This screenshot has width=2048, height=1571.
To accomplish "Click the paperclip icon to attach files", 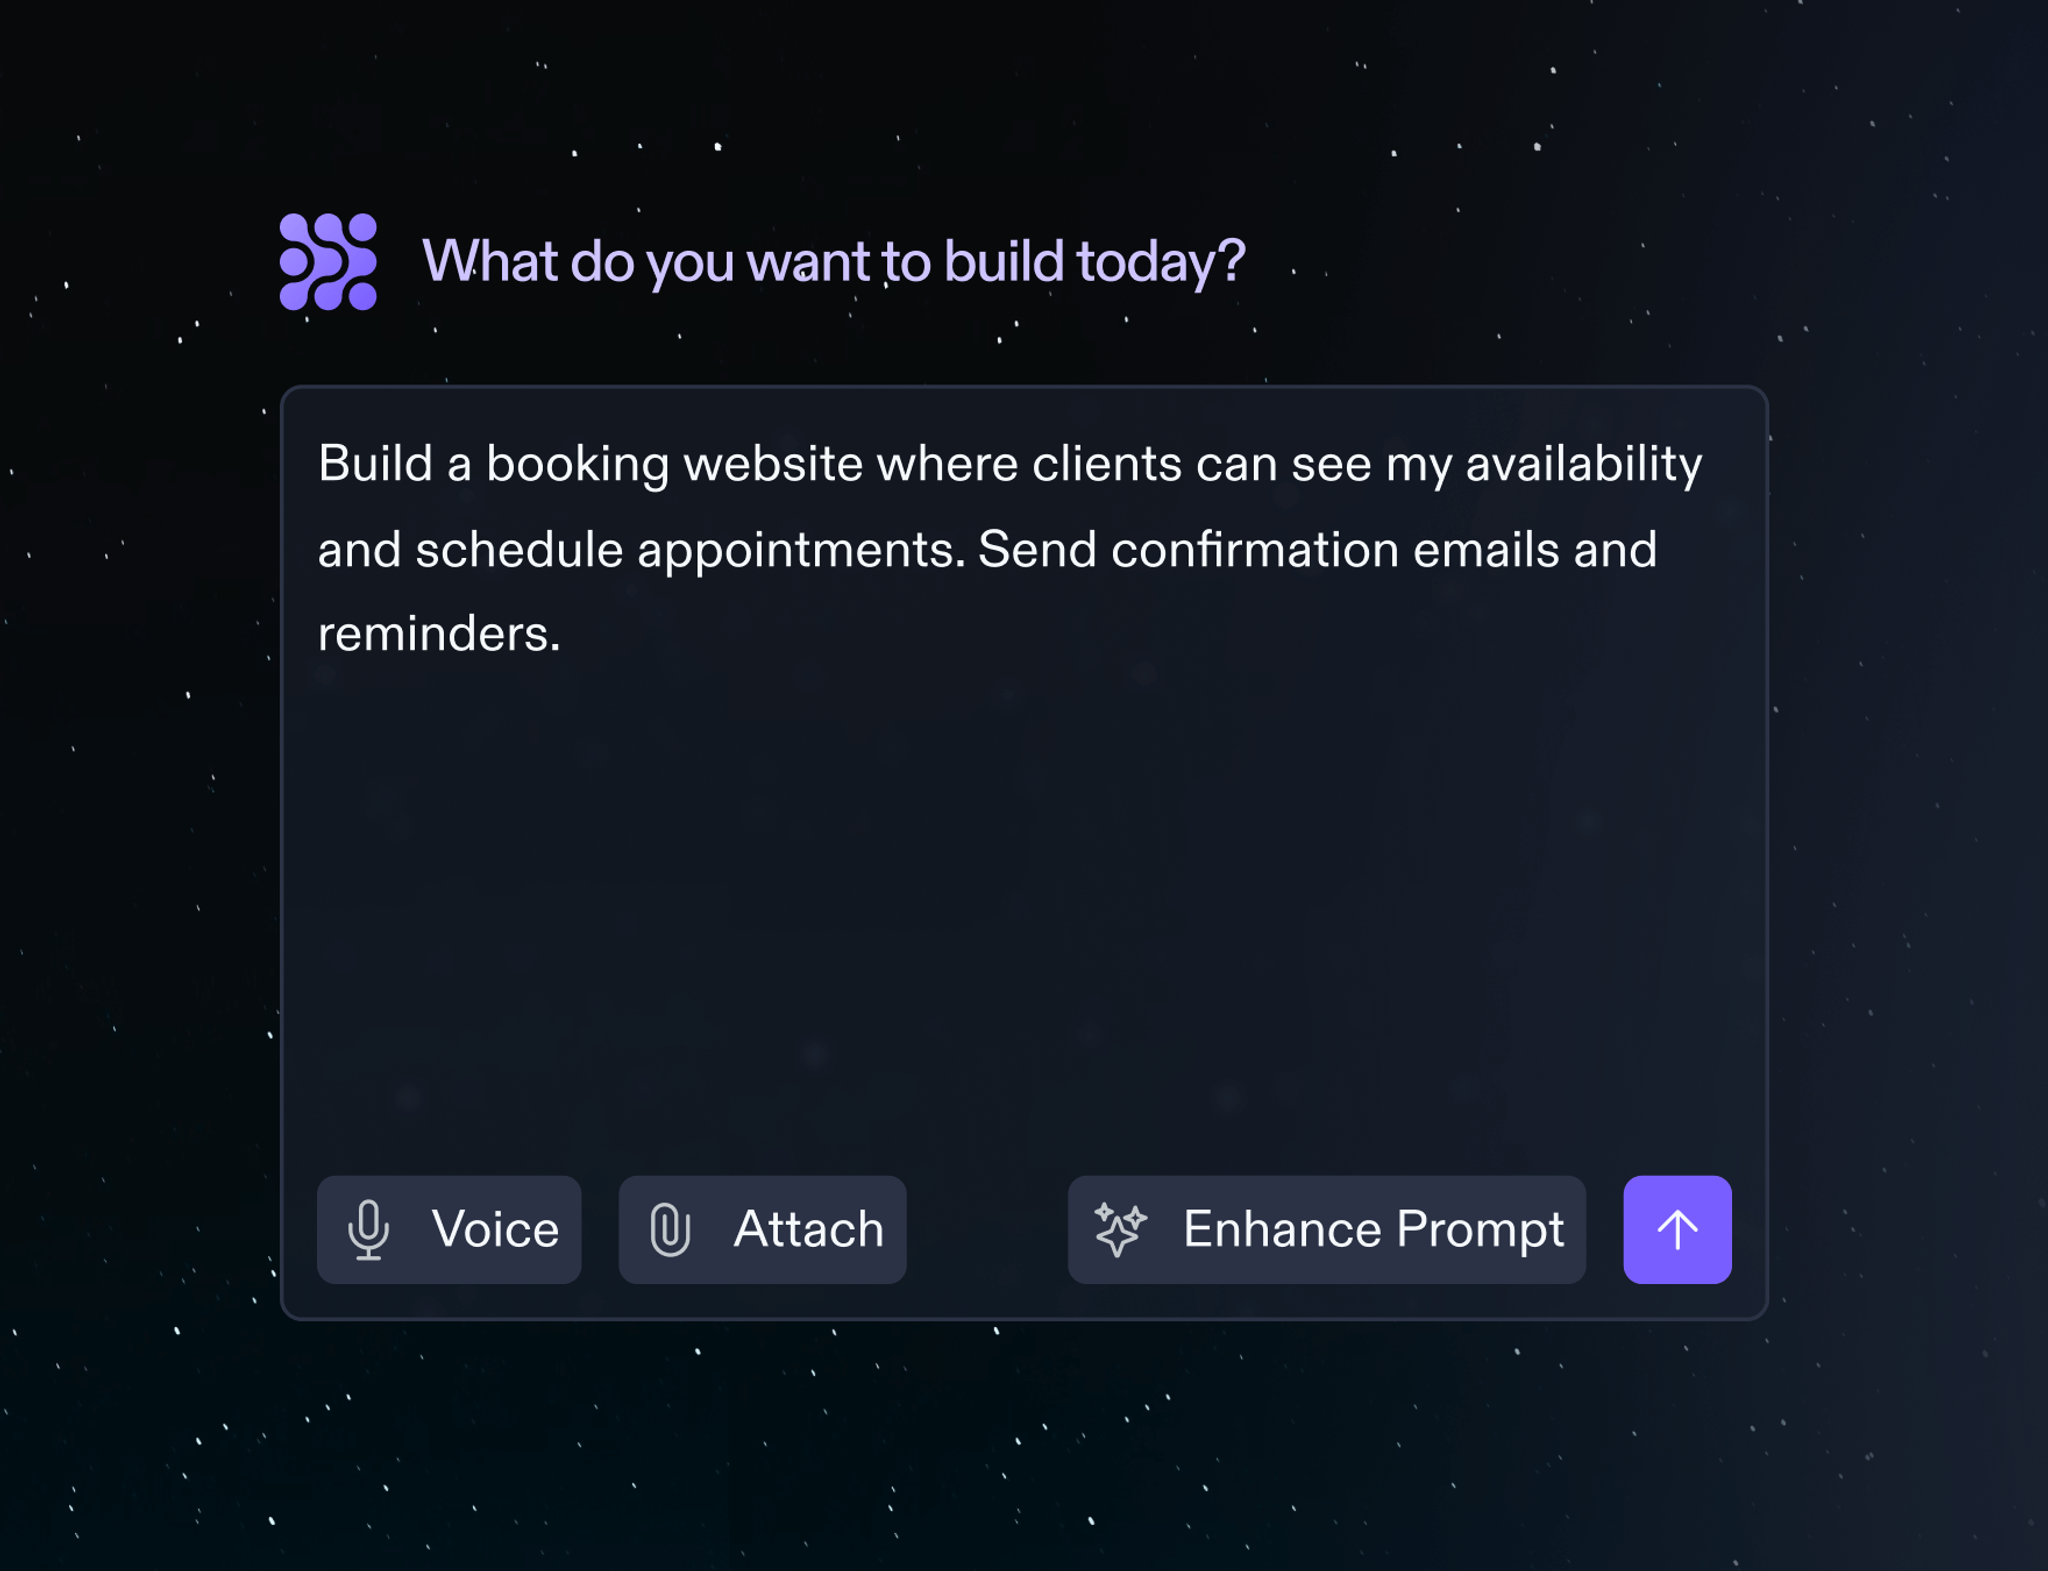I will 668,1229.
